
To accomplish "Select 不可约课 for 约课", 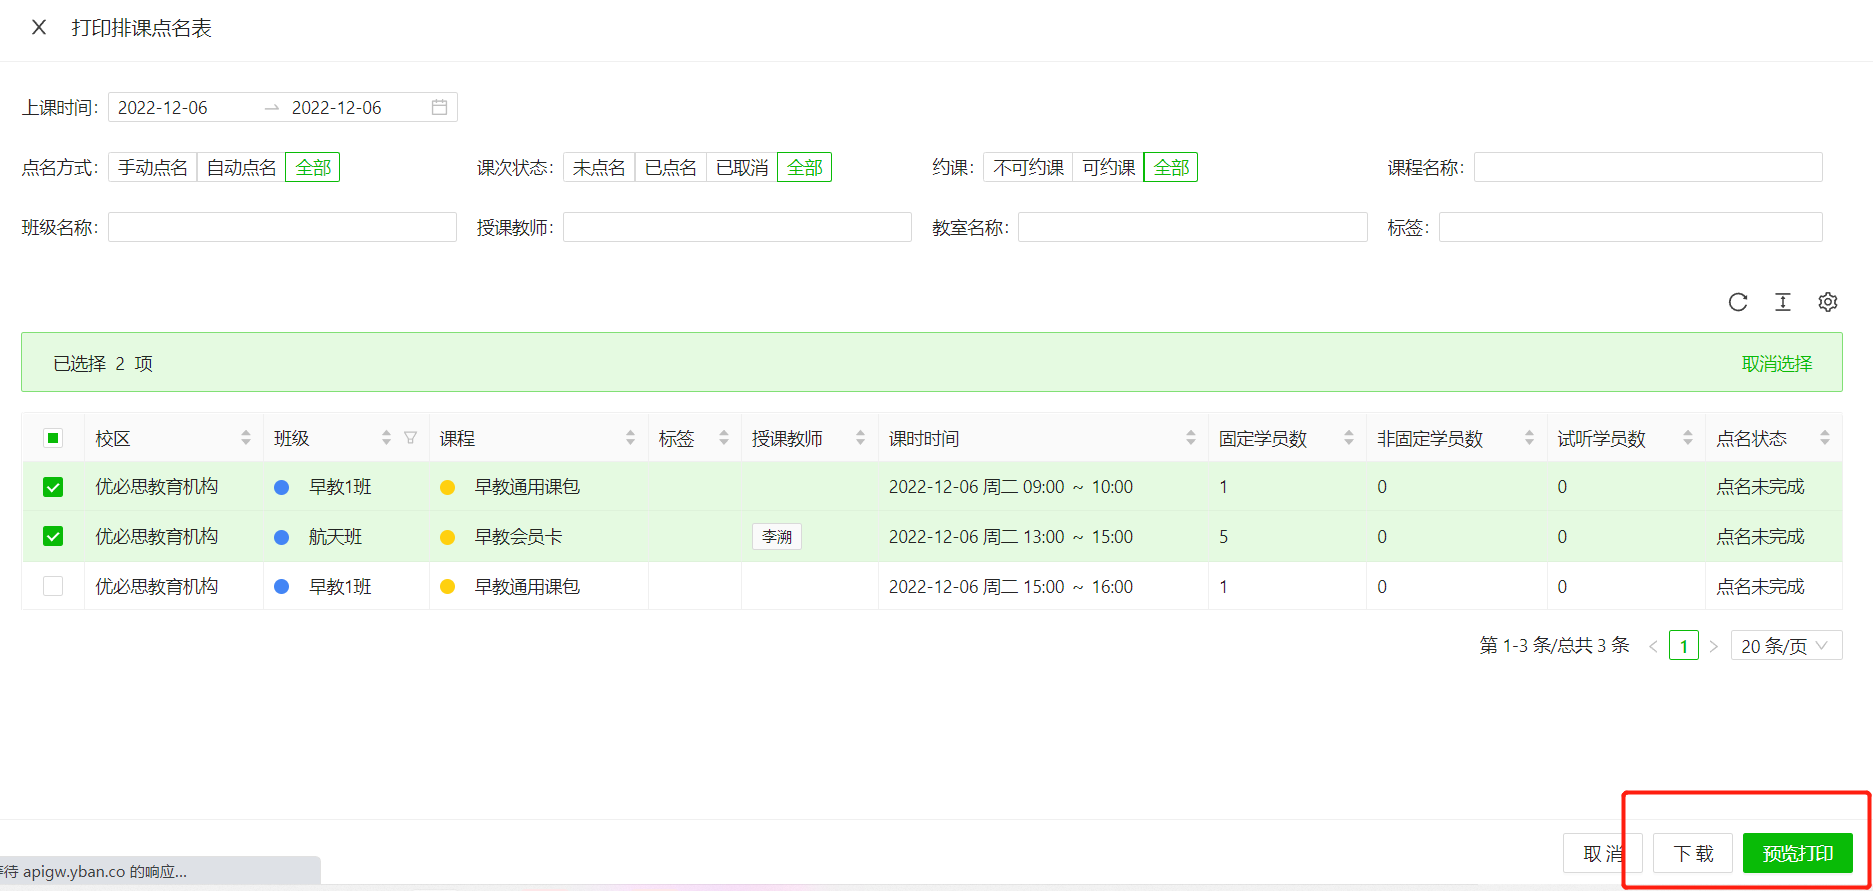I will click(x=1028, y=167).
